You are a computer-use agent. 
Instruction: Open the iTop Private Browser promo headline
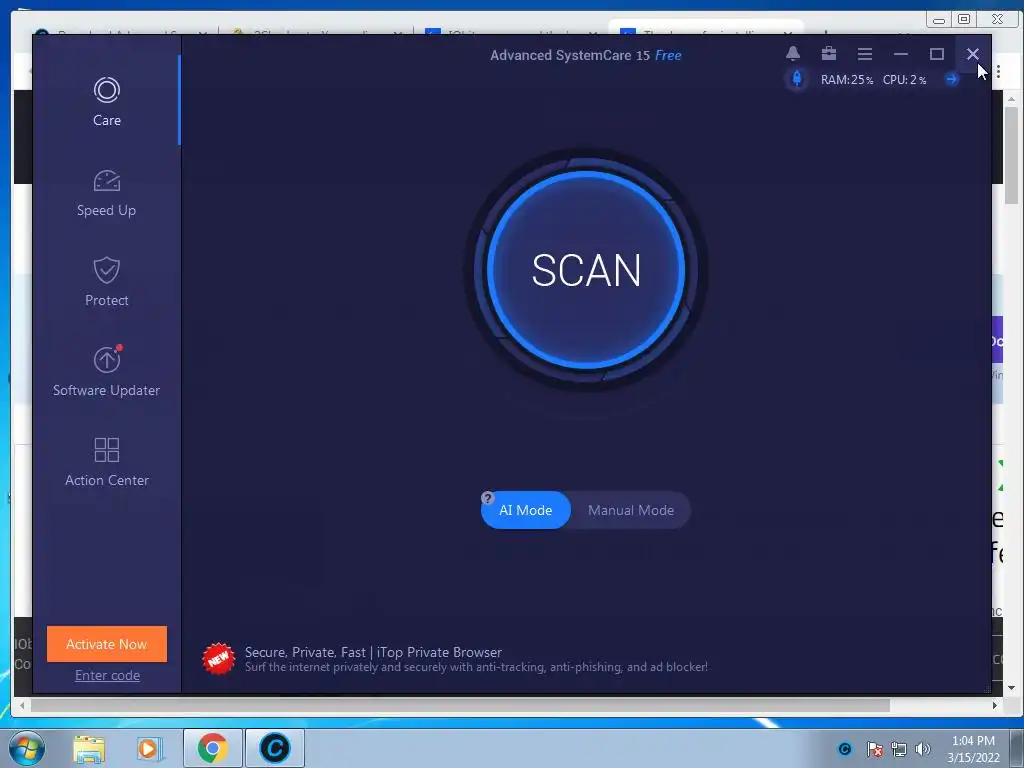(373, 652)
